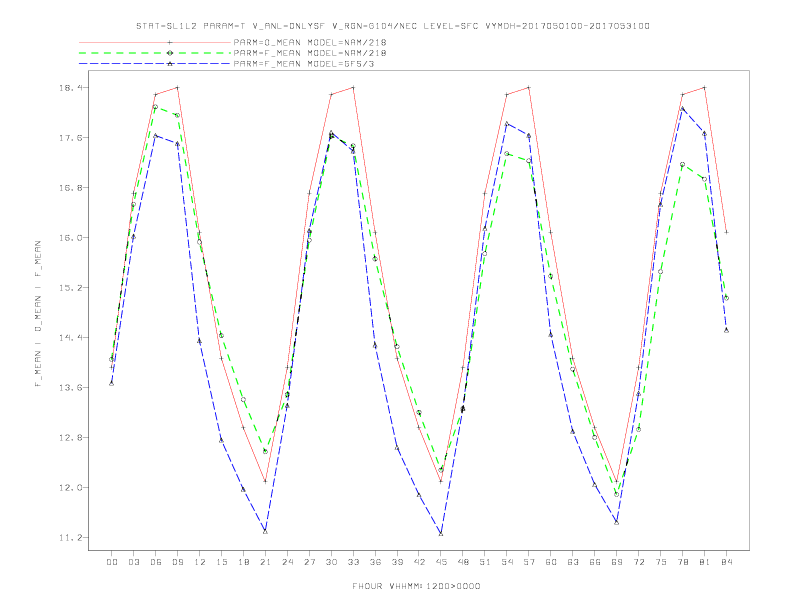The height and width of the screenshot is (612, 792).
Task: Click x-axis tick label 51
Action: pyautogui.click(x=485, y=562)
